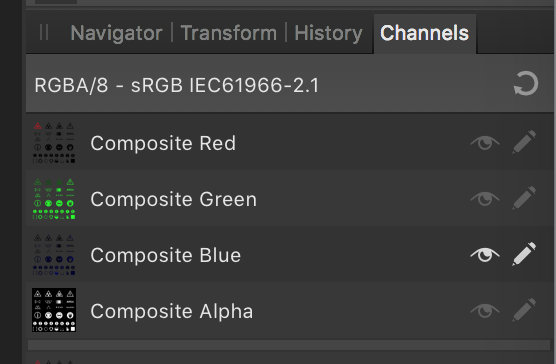
Task: Hide the Composite Blue channel eye
Action: 485,254
